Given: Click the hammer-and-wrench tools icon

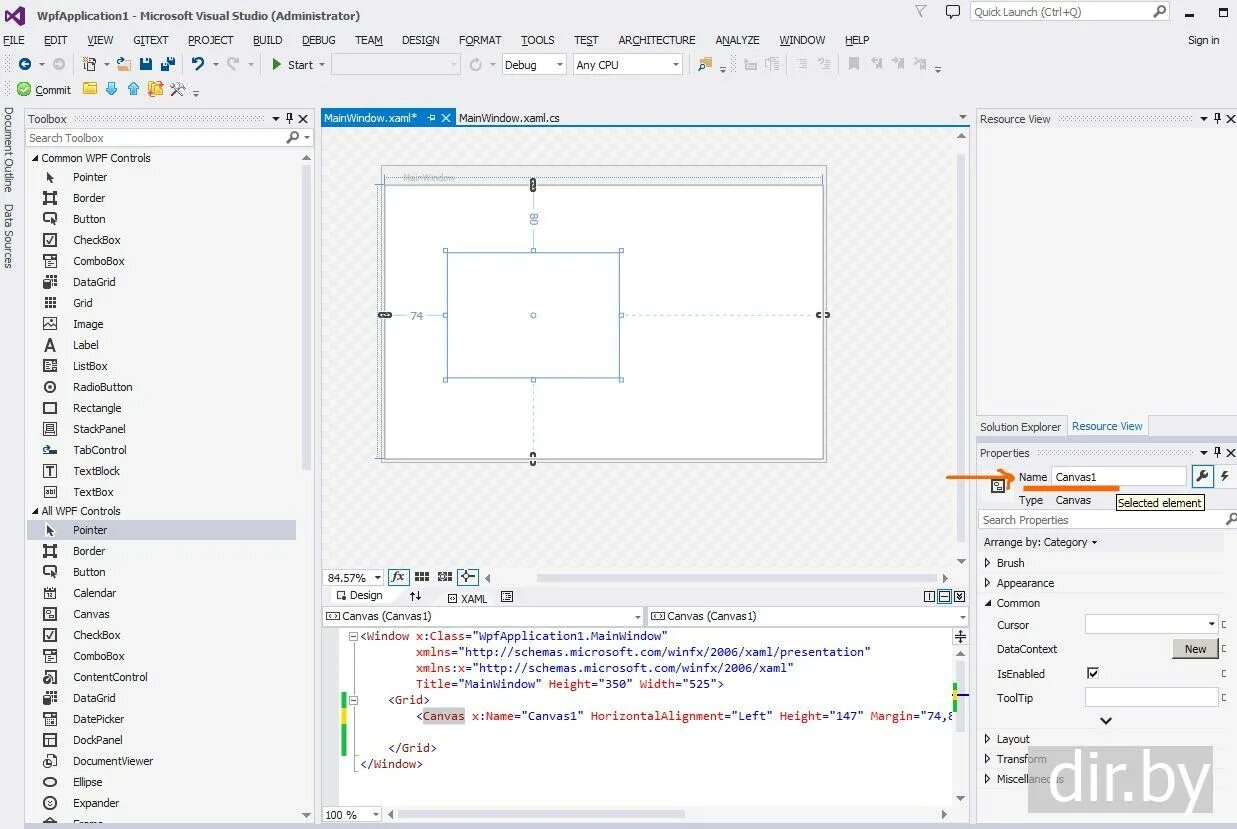Looking at the screenshot, I should point(178,89).
